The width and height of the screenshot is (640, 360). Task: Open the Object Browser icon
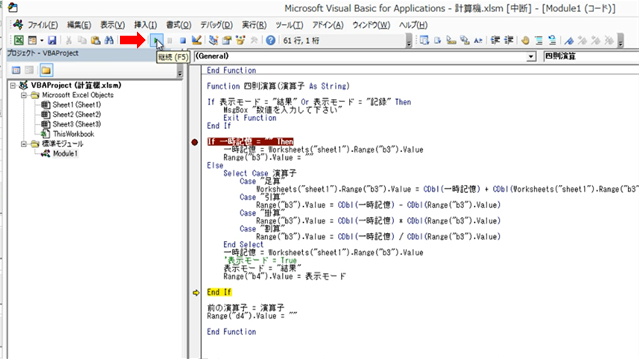pos(240,40)
